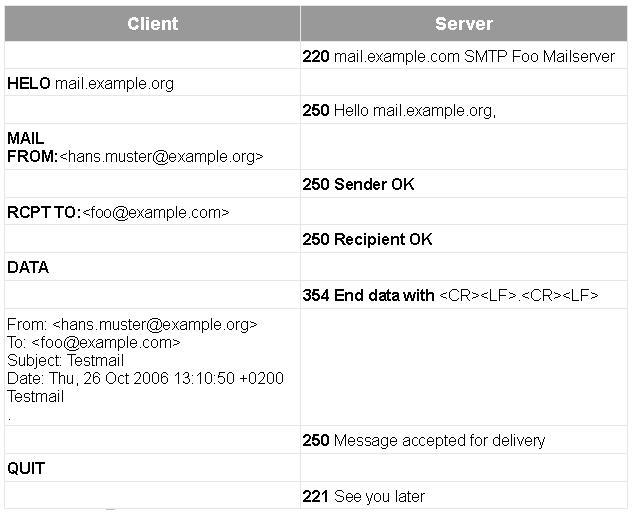
Task: Select the Subject: Testmail line
Action: (x=64, y=360)
